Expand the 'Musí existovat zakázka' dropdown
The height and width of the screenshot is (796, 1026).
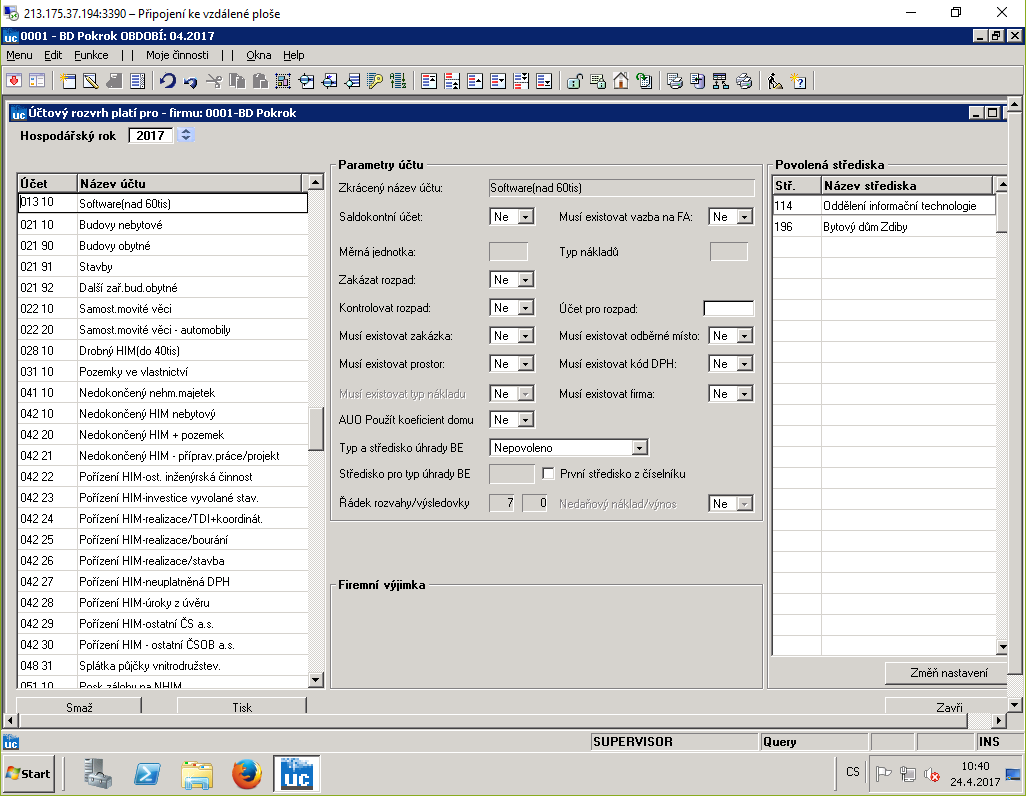coord(526,336)
